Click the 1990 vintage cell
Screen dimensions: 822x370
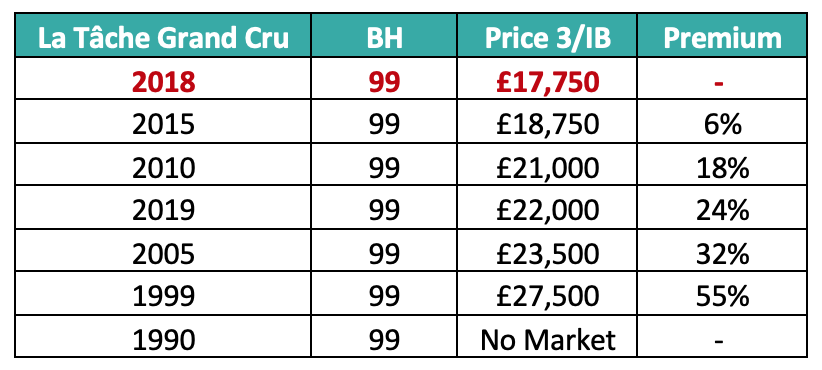pos(163,336)
